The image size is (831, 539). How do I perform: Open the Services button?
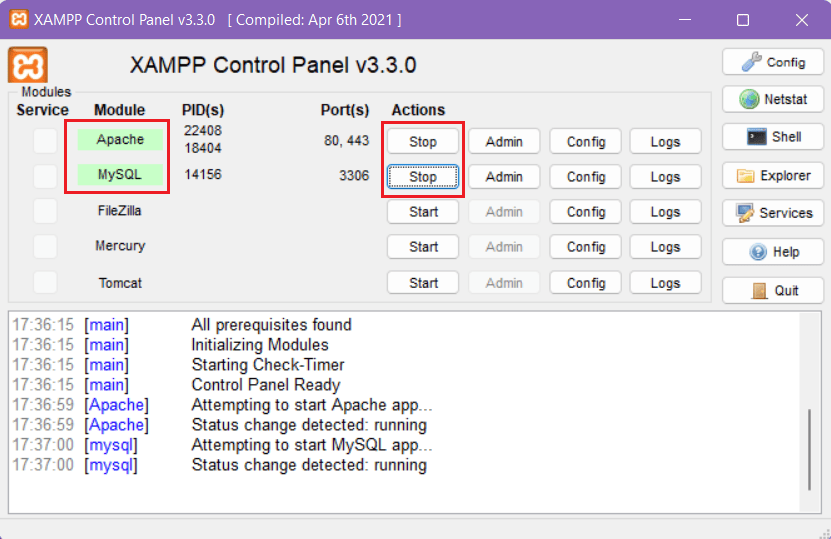tap(773, 213)
